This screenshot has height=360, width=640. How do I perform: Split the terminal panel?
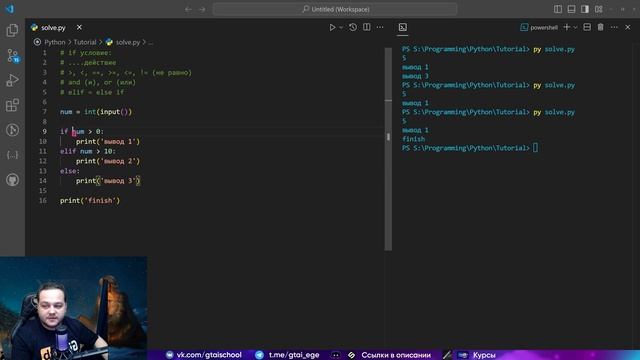tap(587, 27)
